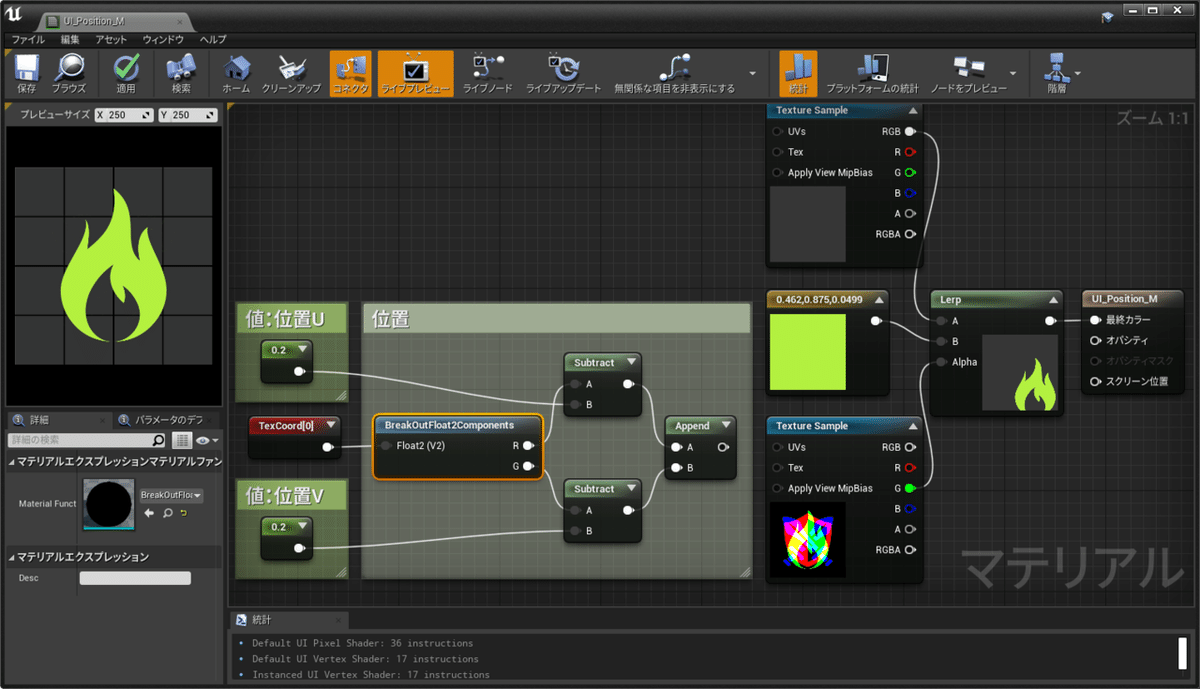Image resolution: width=1200 pixels, height=689 pixels.
Task: Expand the Append node arrow
Action: pyautogui.click(x=724, y=426)
